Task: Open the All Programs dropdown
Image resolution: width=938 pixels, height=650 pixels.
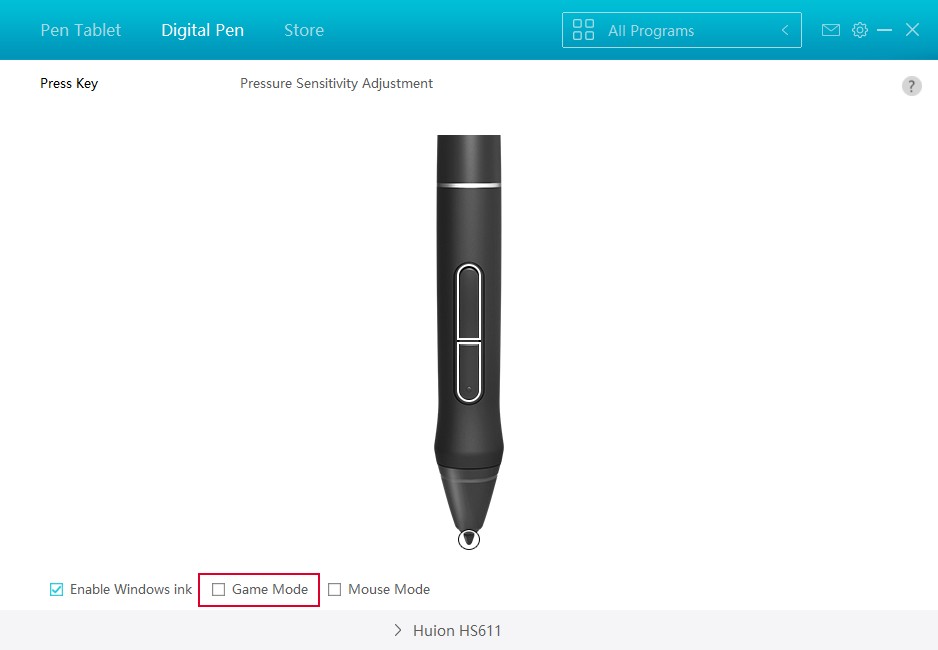Action: pyautogui.click(x=681, y=30)
